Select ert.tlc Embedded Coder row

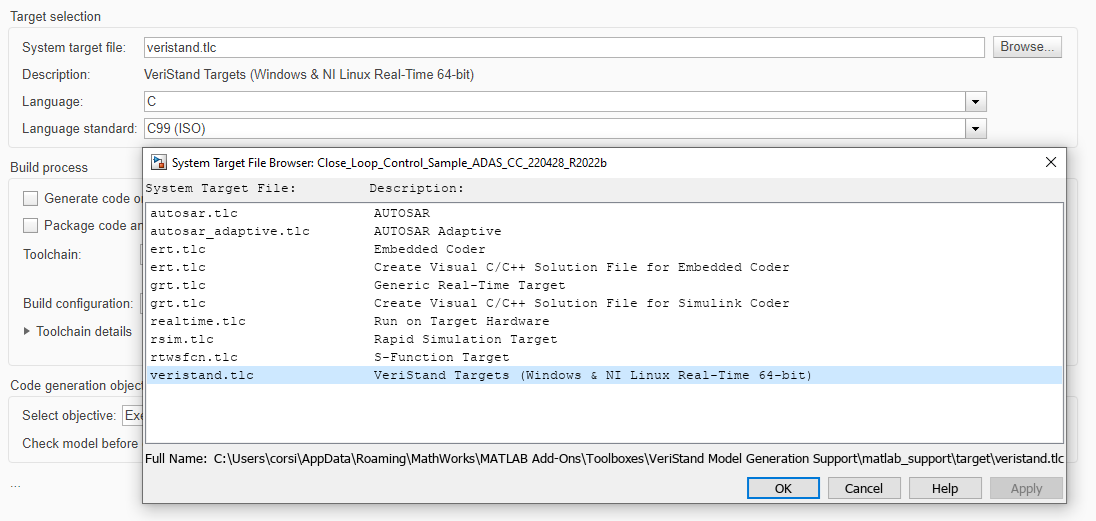605,249
